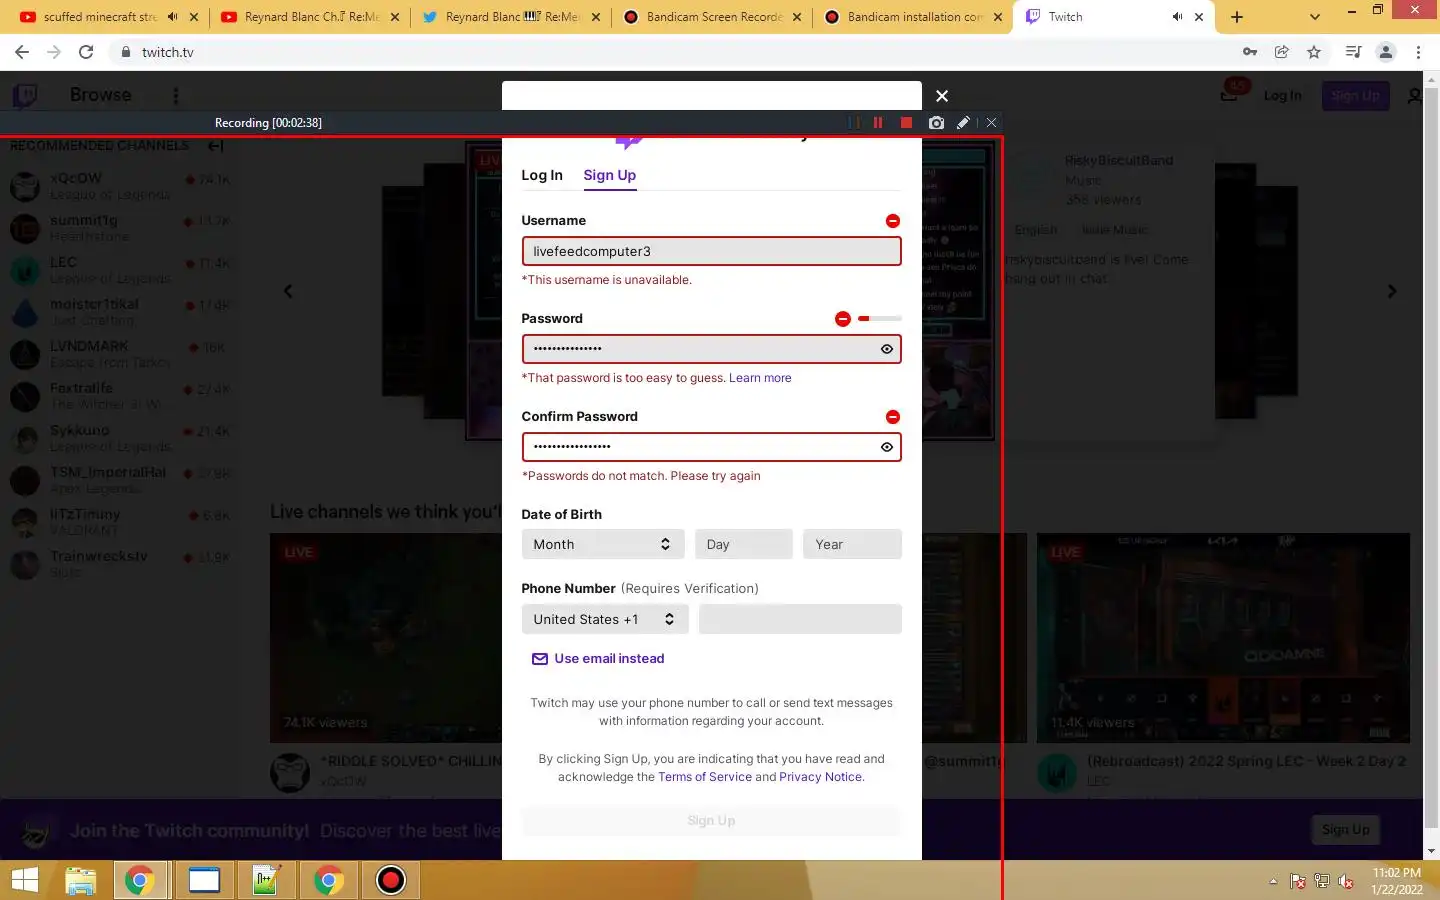Open the Privacy Notice link
The image size is (1440, 900).
tap(820, 777)
